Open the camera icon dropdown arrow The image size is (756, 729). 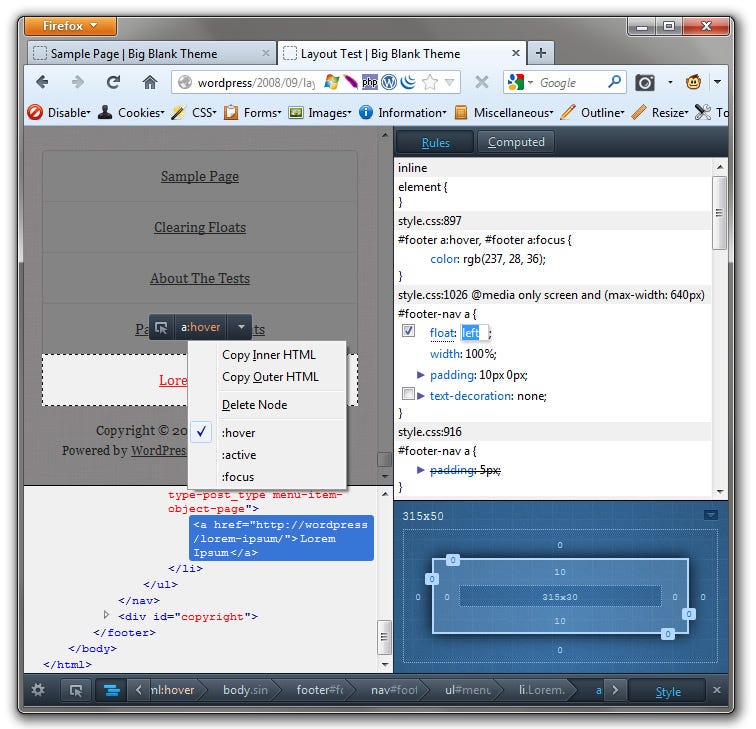670,82
